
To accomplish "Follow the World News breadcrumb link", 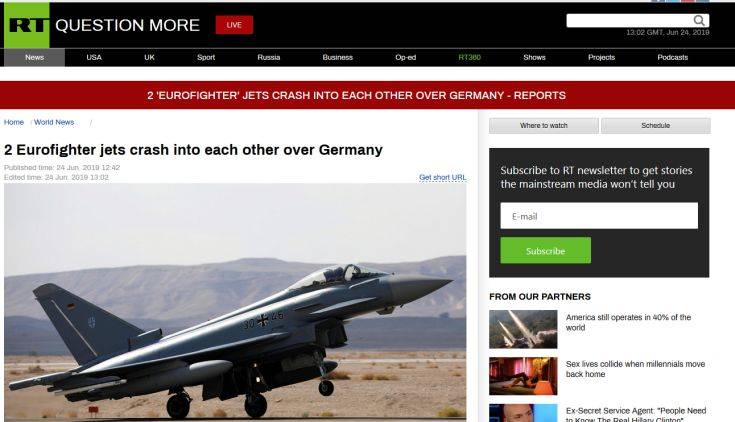I will point(54,122).
